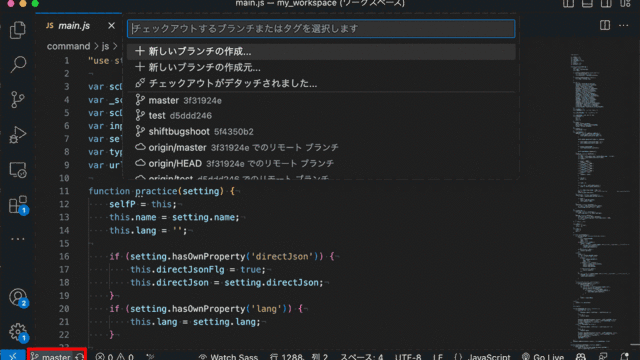The width and height of the screenshot is (640, 360).
Task: Open editor more actions ellipsis
Action: click(624, 25)
